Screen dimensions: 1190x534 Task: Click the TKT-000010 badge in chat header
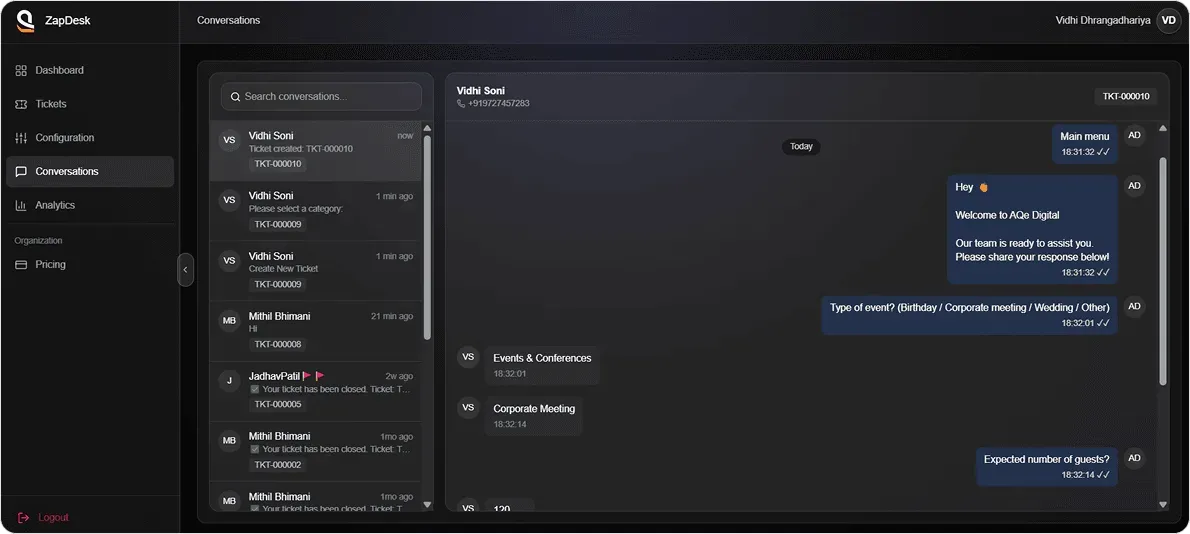click(1125, 96)
